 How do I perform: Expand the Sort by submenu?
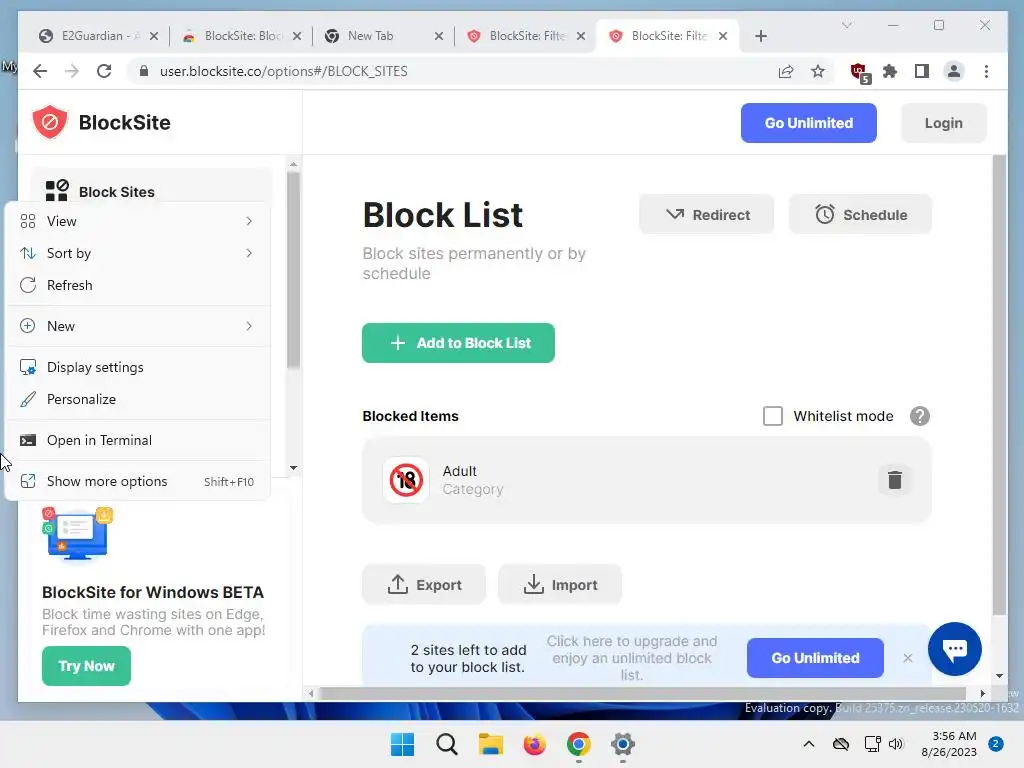click(x=138, y=253)
